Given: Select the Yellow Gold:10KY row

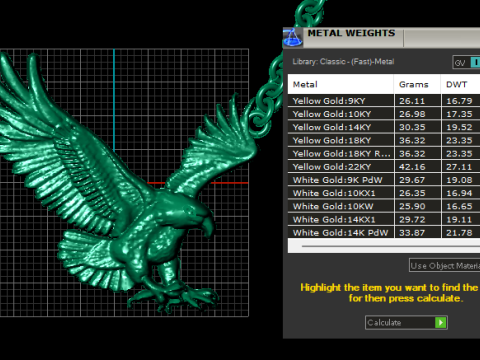Looking at the screenshot, I should 384,114.
